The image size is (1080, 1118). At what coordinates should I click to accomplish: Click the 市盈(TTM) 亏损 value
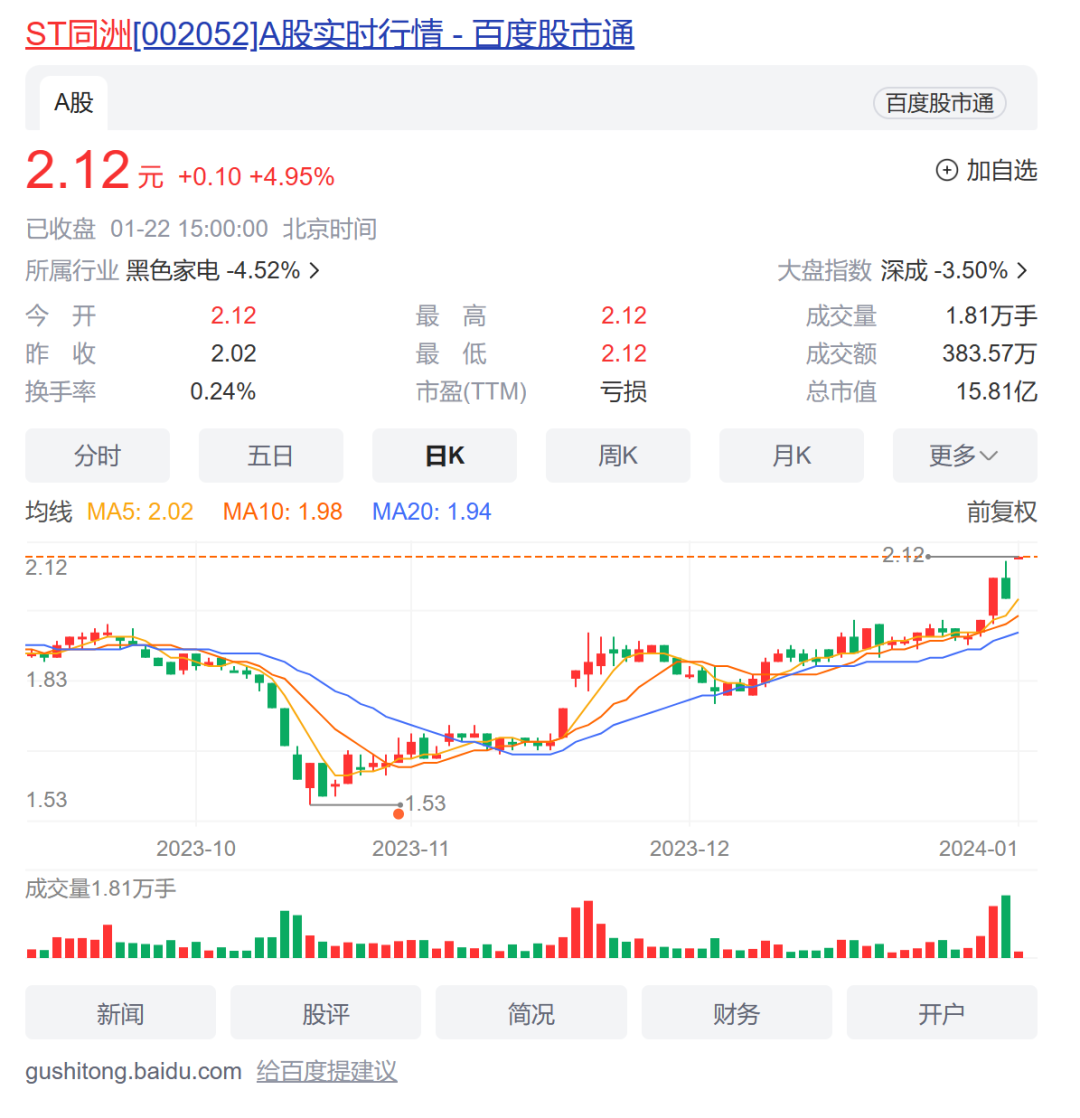(623, 391)
